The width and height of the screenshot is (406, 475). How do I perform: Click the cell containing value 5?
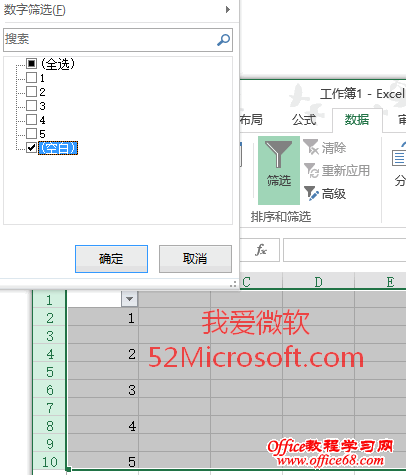pos(103,461)
